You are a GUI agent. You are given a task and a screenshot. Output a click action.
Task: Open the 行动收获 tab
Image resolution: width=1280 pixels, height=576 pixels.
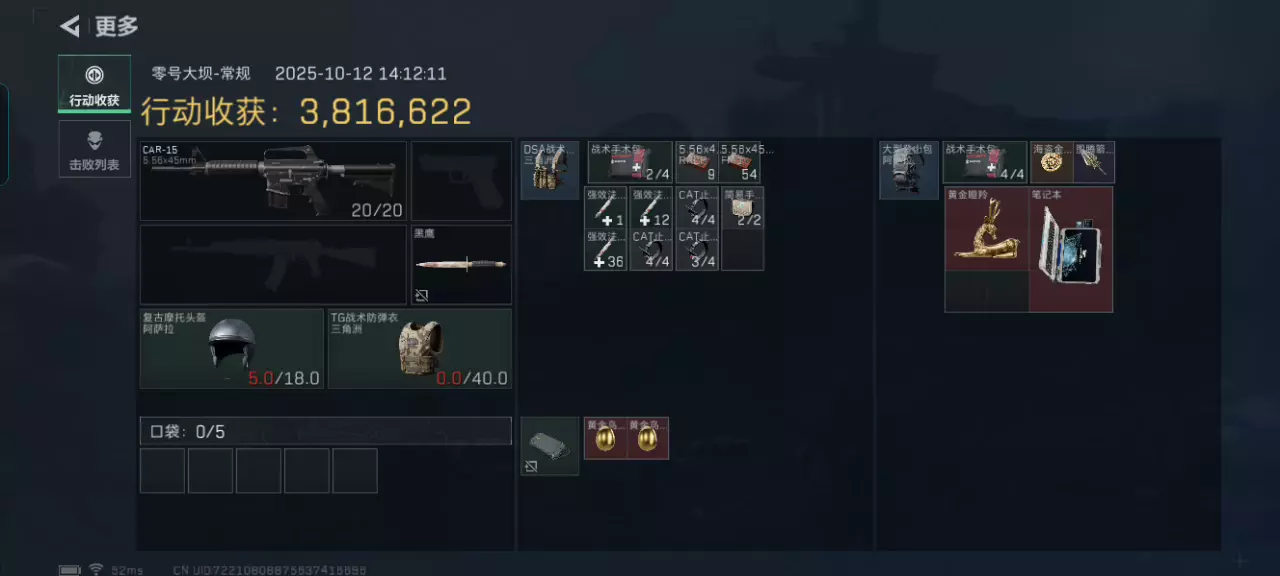(94, 84)
